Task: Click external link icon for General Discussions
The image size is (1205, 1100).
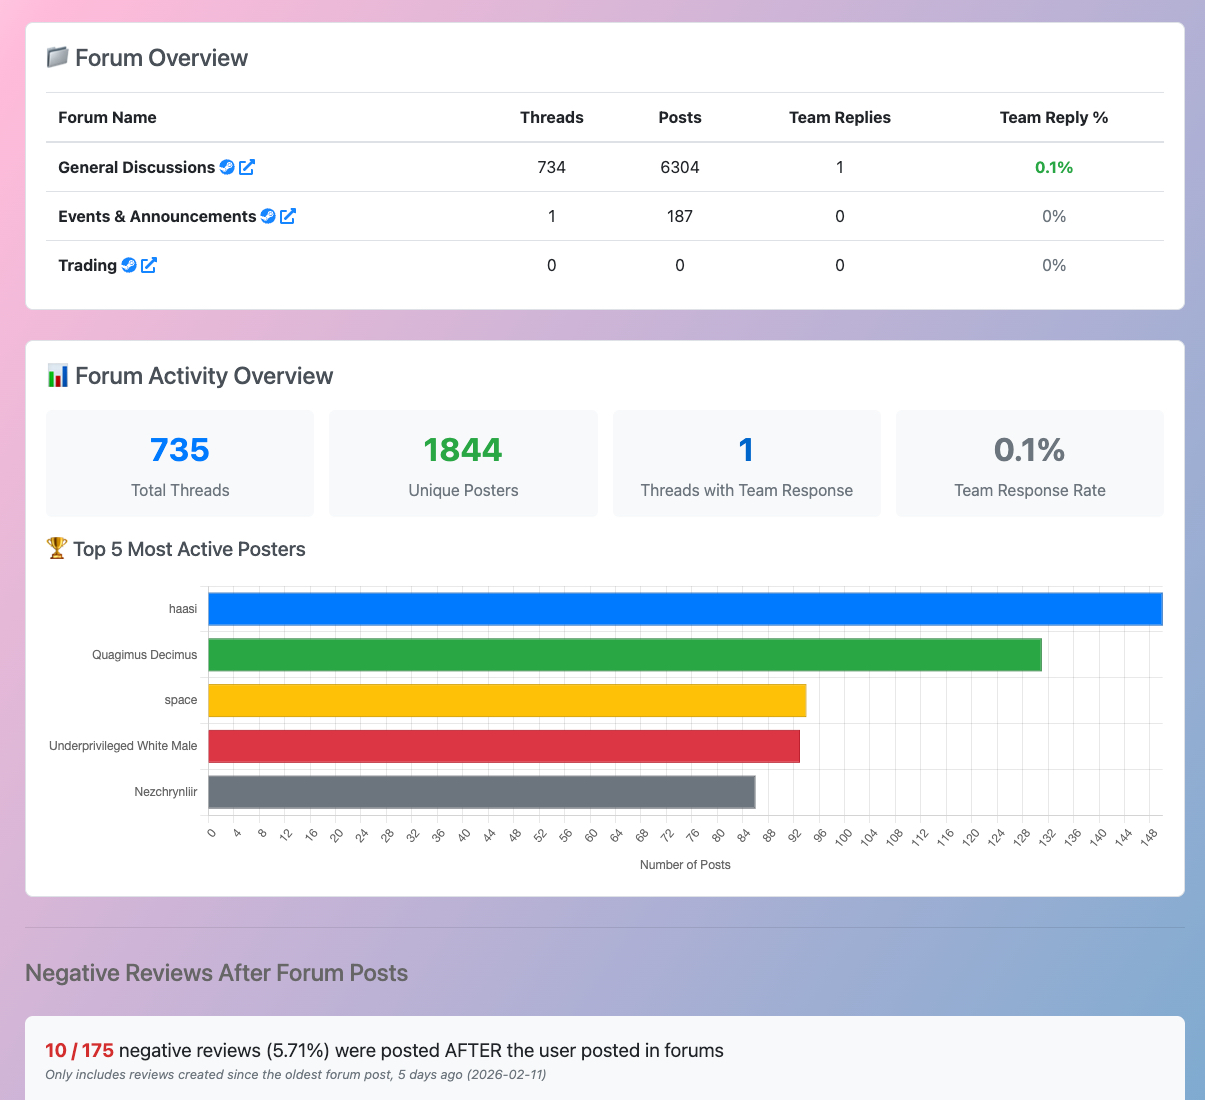Action: pos(247,167)
